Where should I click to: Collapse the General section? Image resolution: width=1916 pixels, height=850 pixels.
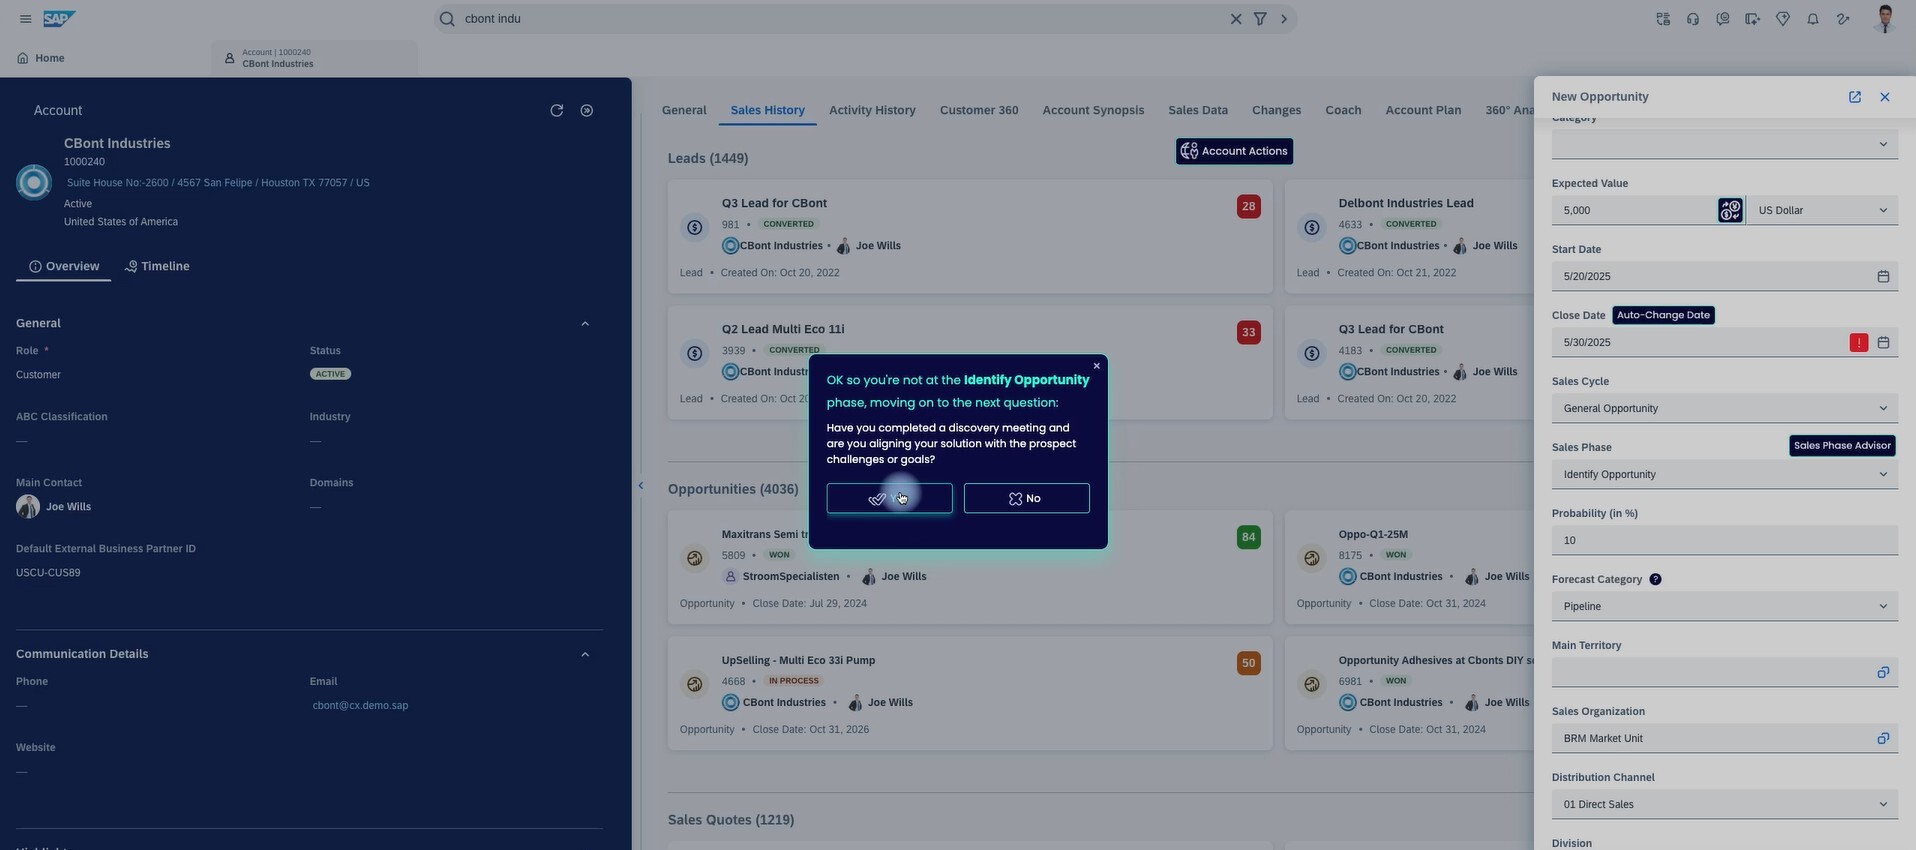pos(585,324)
